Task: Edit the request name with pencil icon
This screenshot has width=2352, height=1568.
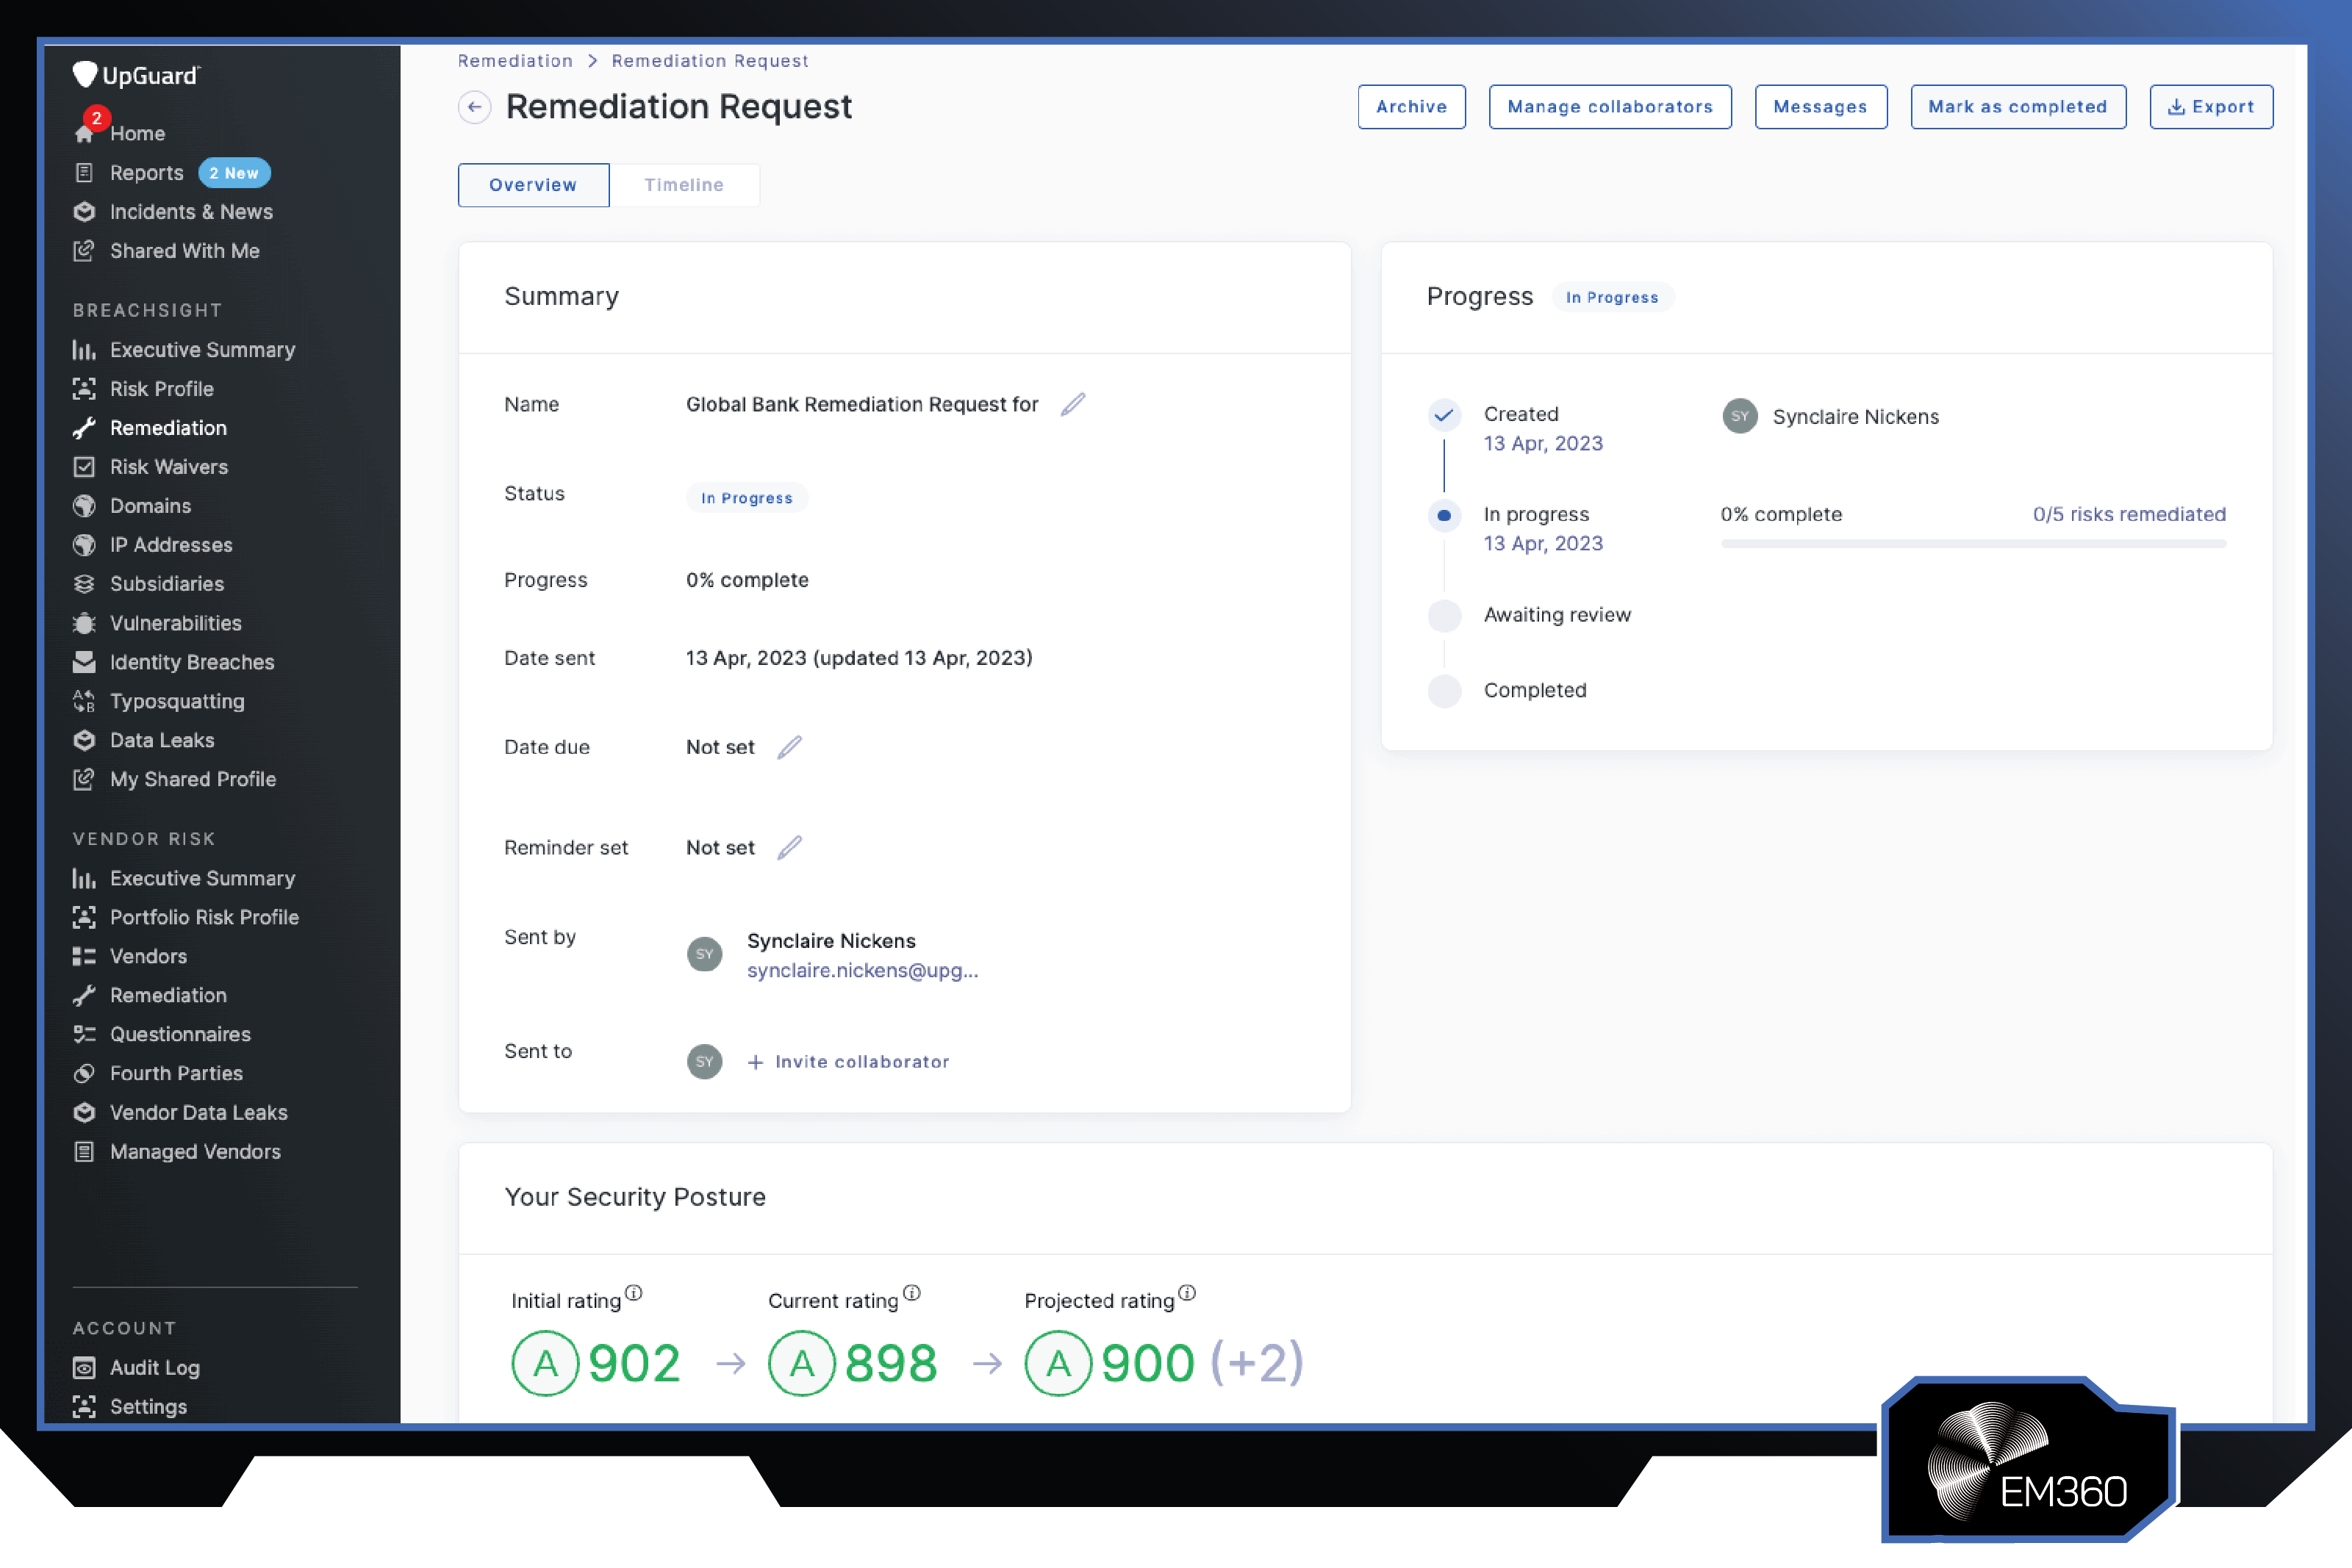Action: (x=1073, y=404)
